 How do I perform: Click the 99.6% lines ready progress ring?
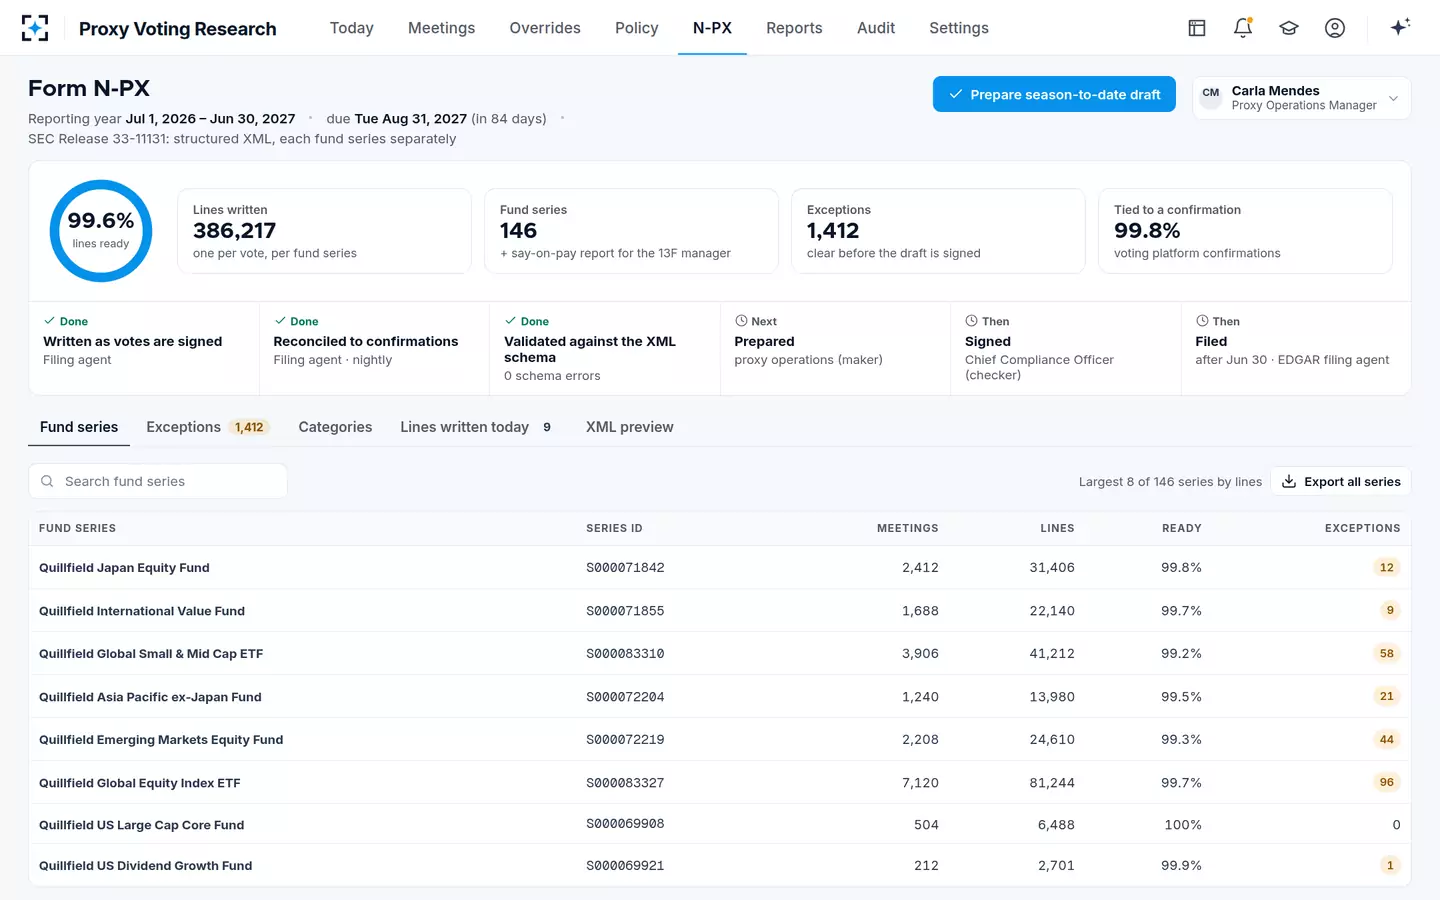tap(101, 231)
